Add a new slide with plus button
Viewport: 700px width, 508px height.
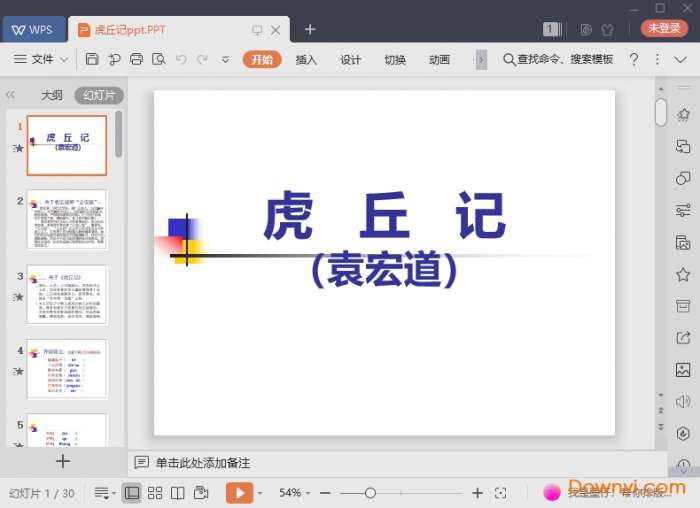(x=63, y=461)
